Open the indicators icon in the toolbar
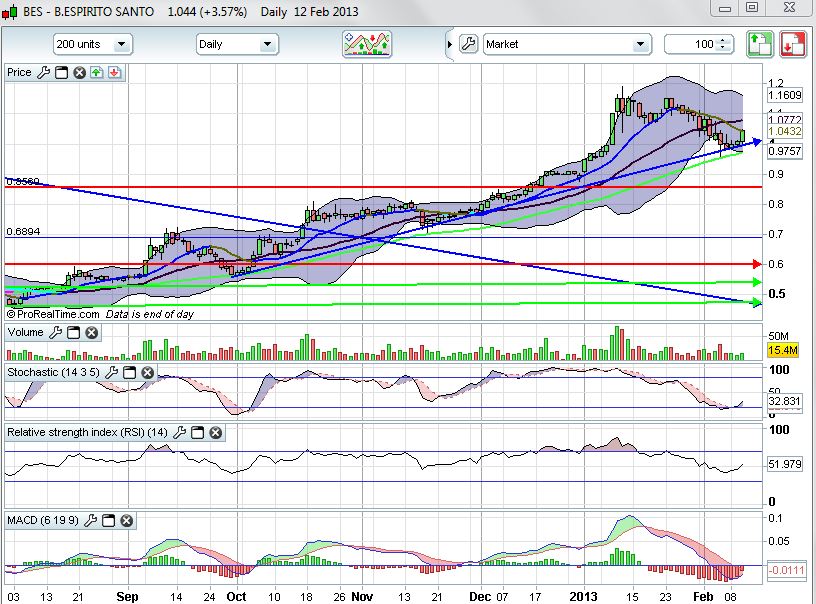 point(367,44)
